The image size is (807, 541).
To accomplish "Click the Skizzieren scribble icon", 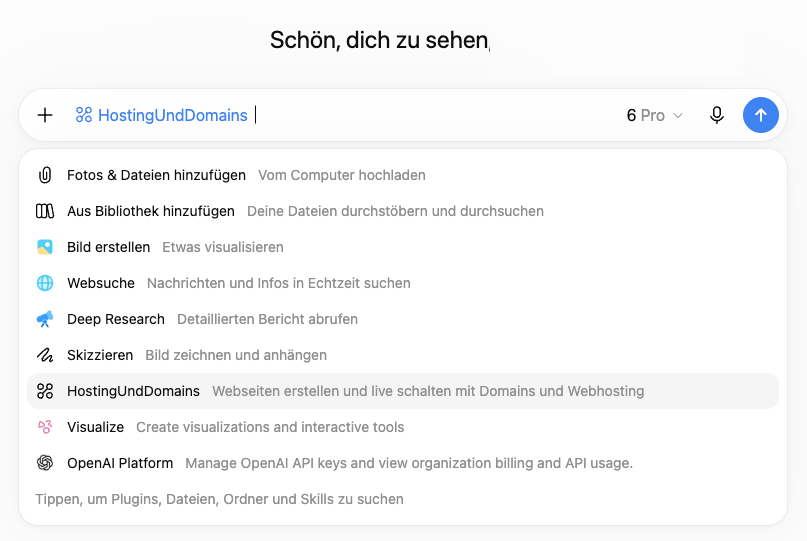I will [x=45, y=355].
